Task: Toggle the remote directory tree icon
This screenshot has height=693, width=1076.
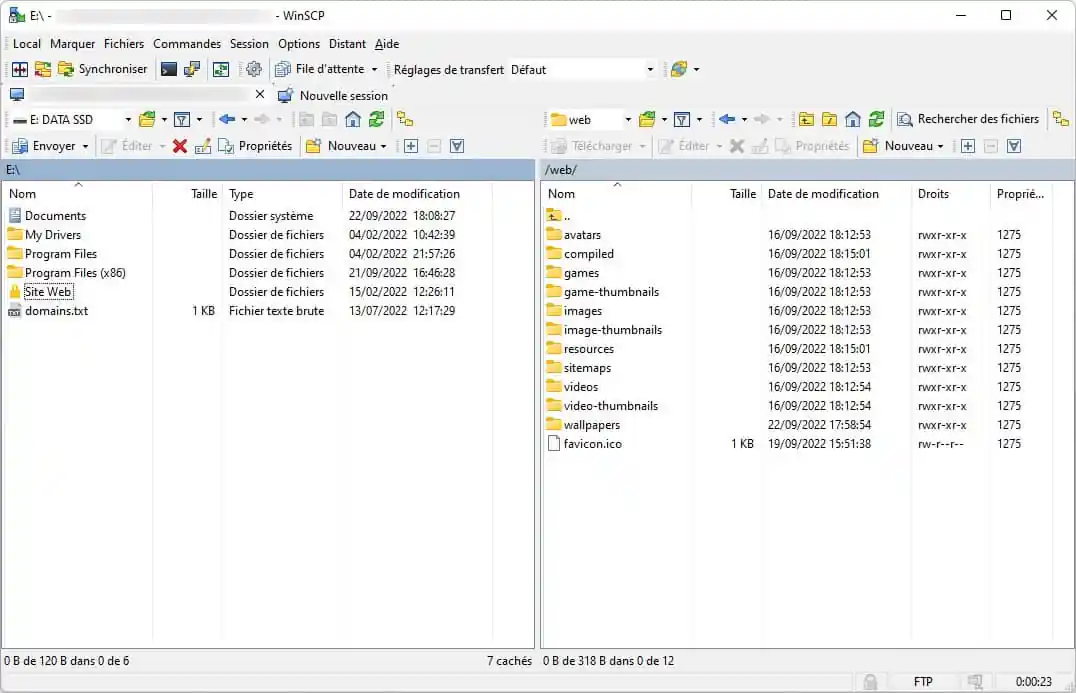Action: coord(1061,119)
